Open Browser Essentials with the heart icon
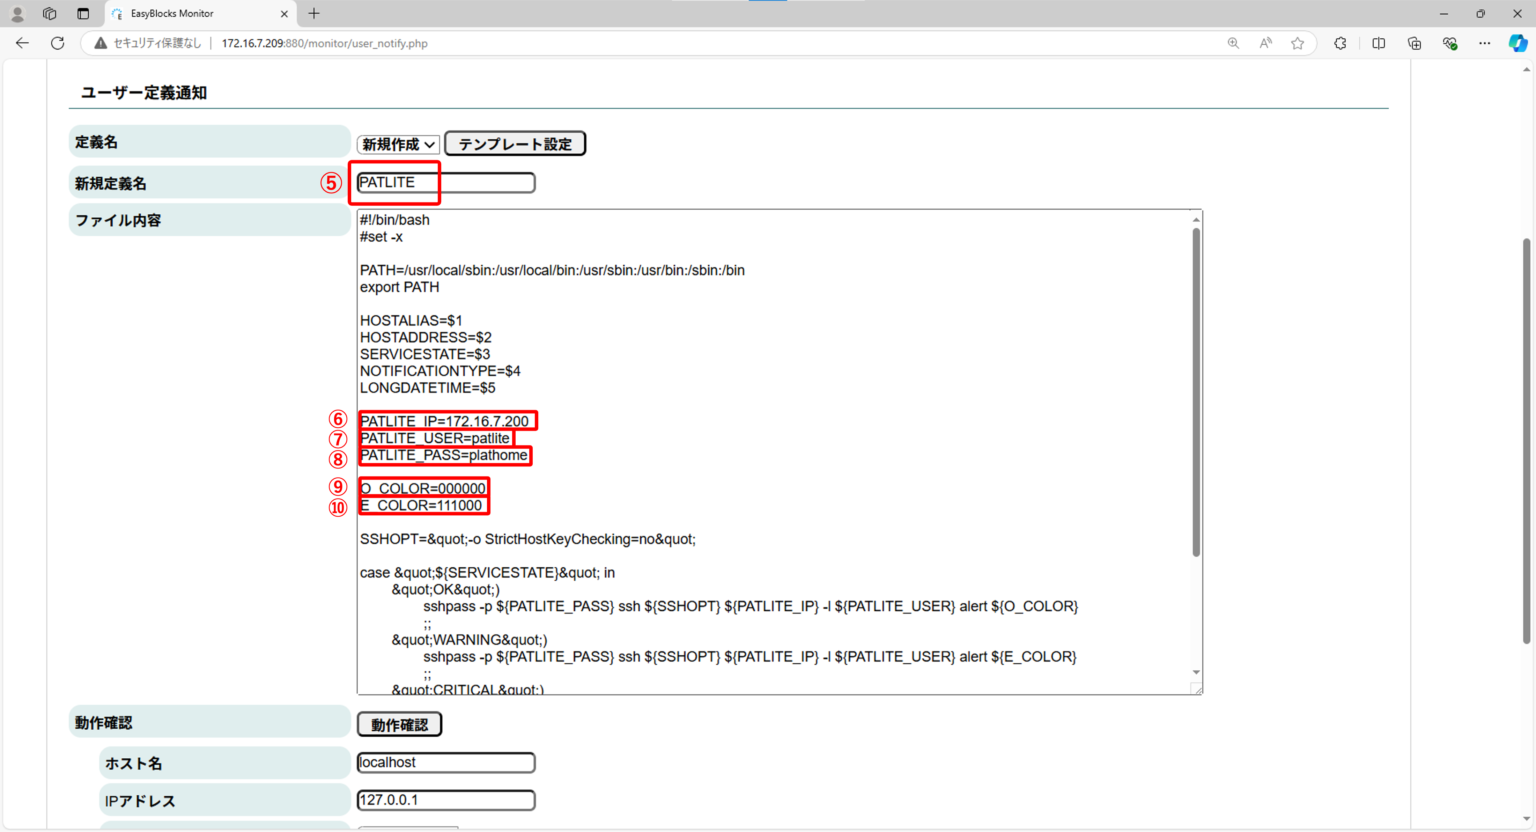 (1449, 43)
